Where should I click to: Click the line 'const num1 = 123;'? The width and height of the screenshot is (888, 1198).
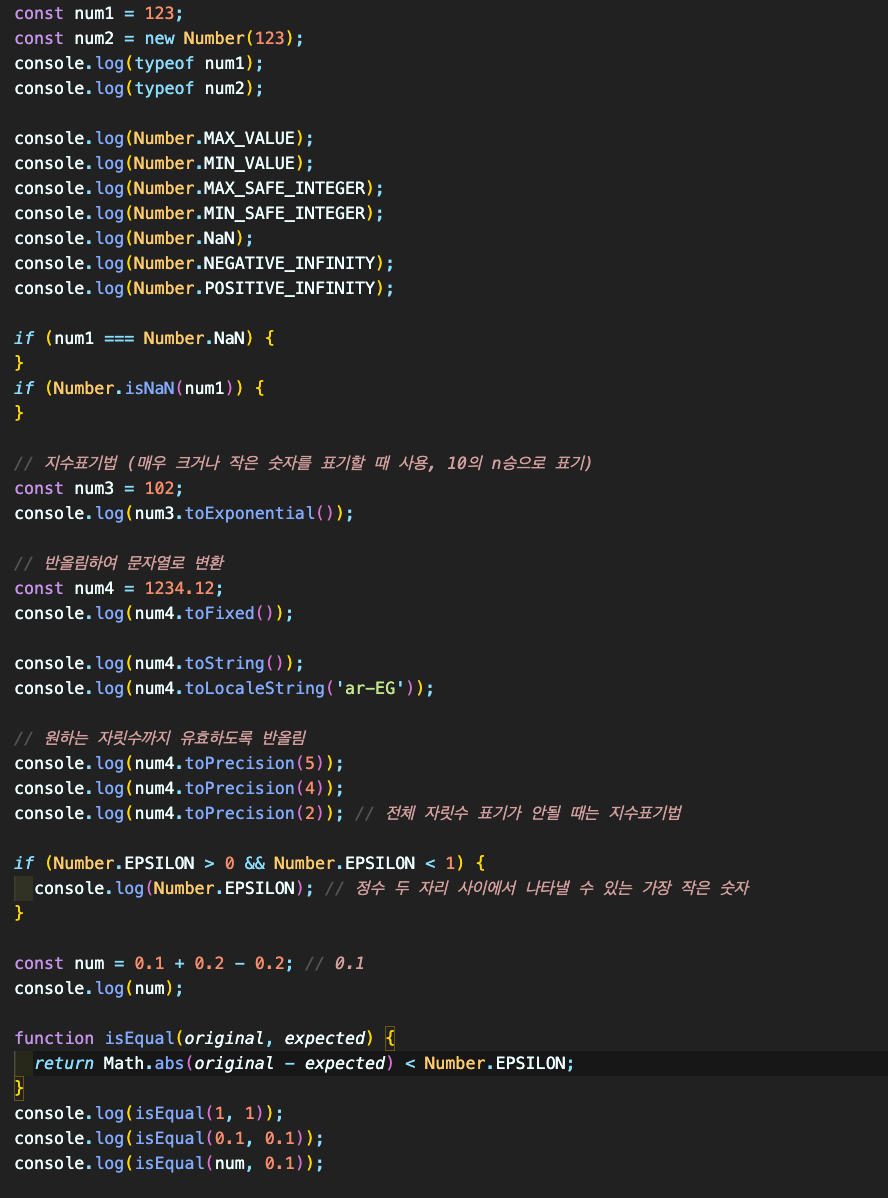coord(99,13)
